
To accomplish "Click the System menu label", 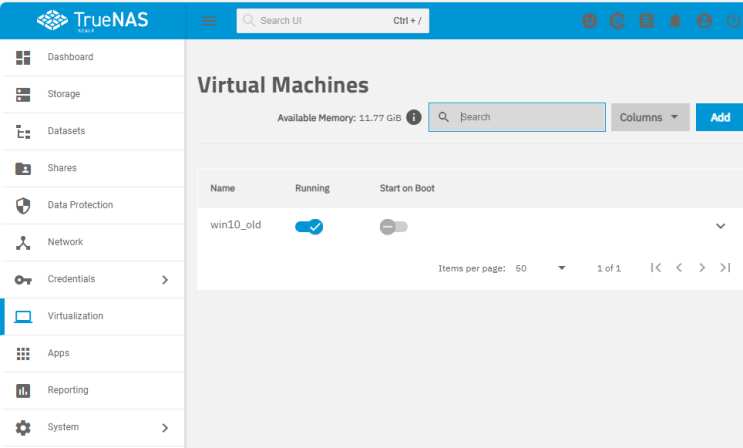I will [63, 427].
